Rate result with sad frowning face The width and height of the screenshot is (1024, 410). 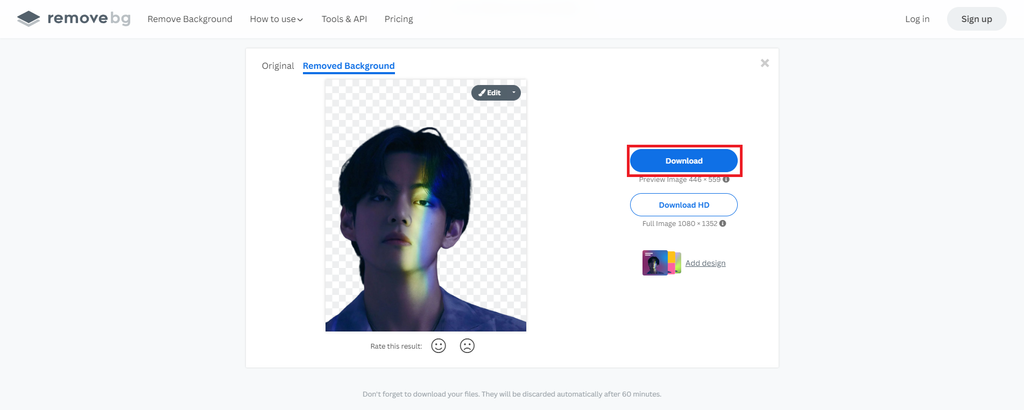[x=467, y=346]
